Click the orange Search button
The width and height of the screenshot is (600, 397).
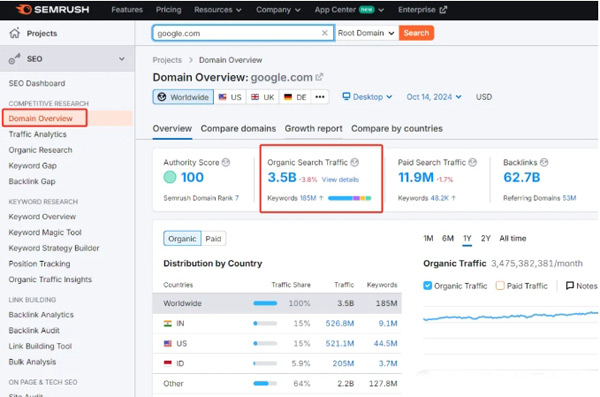[416, 33]
